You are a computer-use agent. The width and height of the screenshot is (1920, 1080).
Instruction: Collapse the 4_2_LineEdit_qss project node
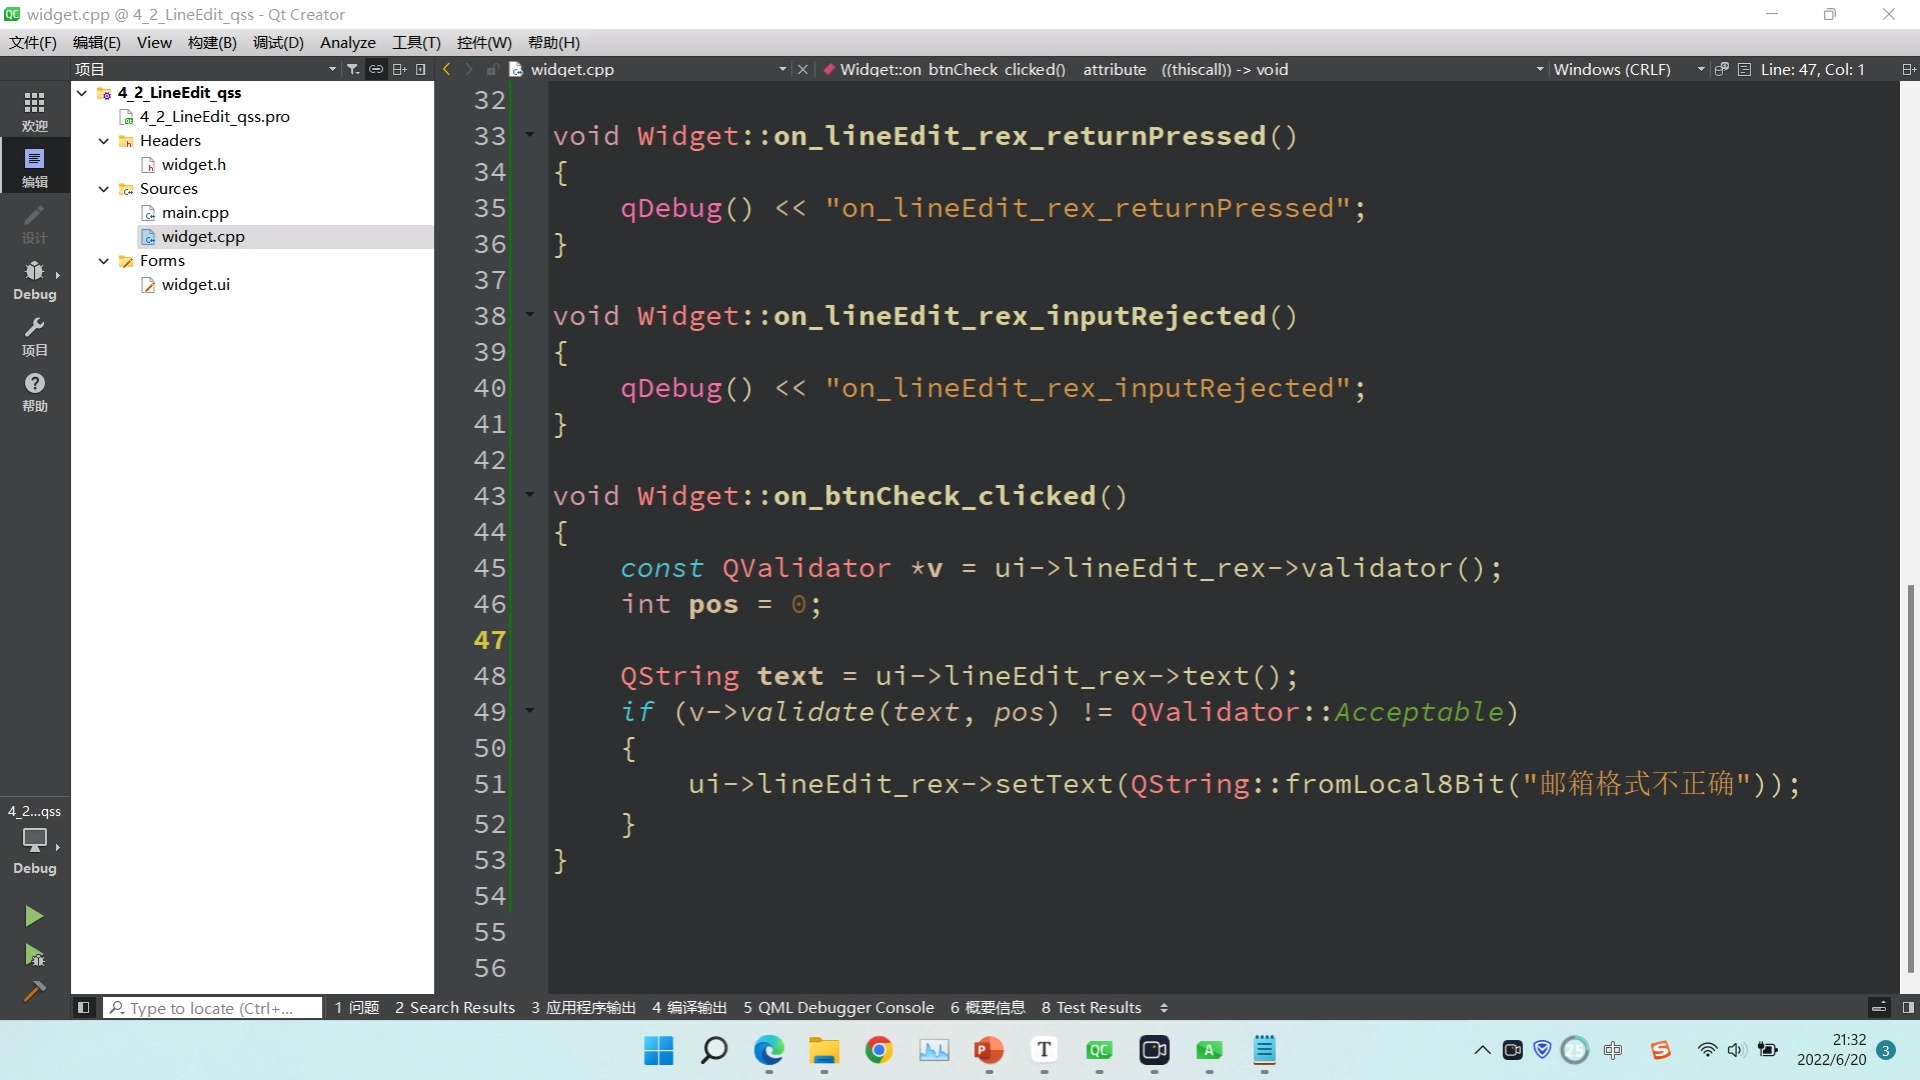click(82, 92)
